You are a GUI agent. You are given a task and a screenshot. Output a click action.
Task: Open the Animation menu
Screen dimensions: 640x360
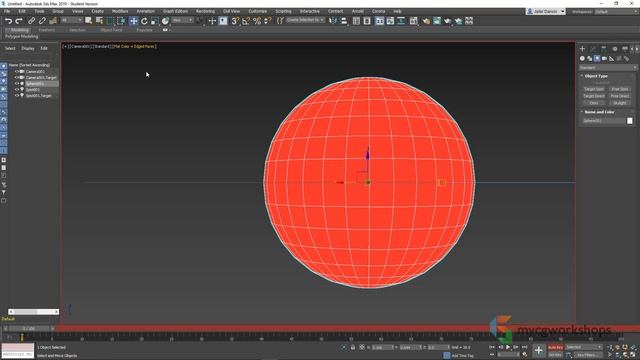(145, 11)
